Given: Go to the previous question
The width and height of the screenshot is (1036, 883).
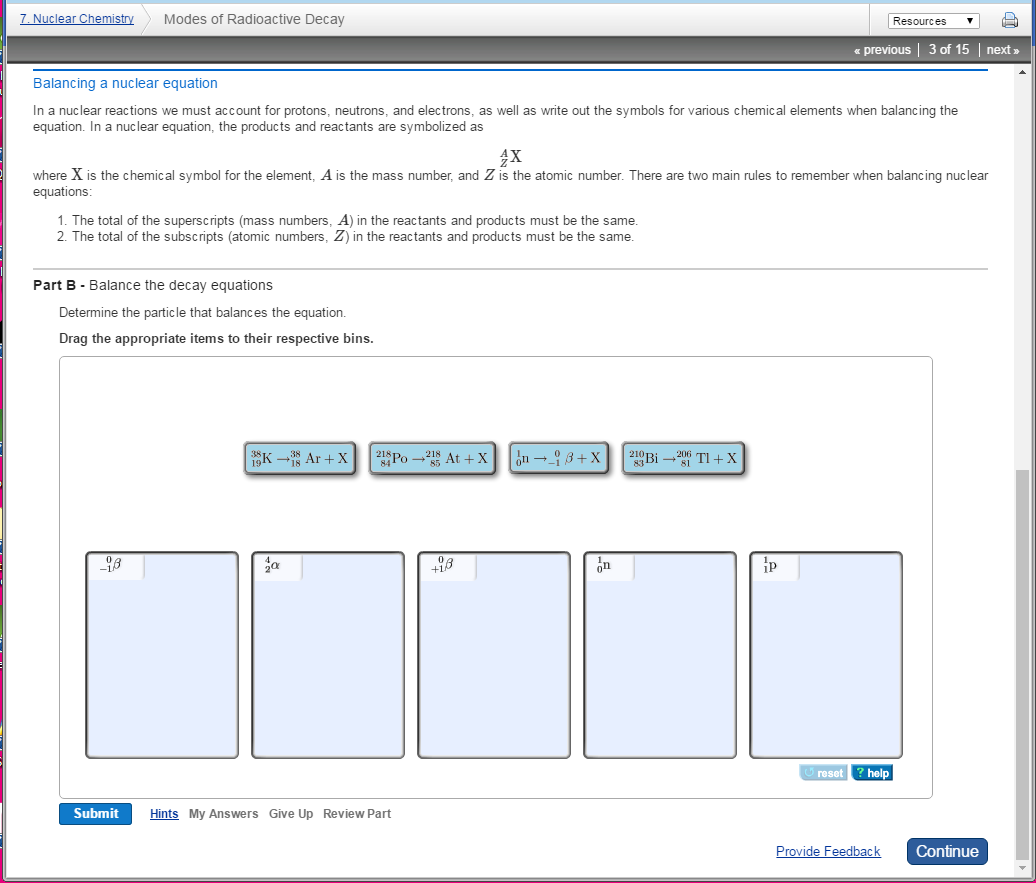Looking at the screenshot, I should click(882, 50).
